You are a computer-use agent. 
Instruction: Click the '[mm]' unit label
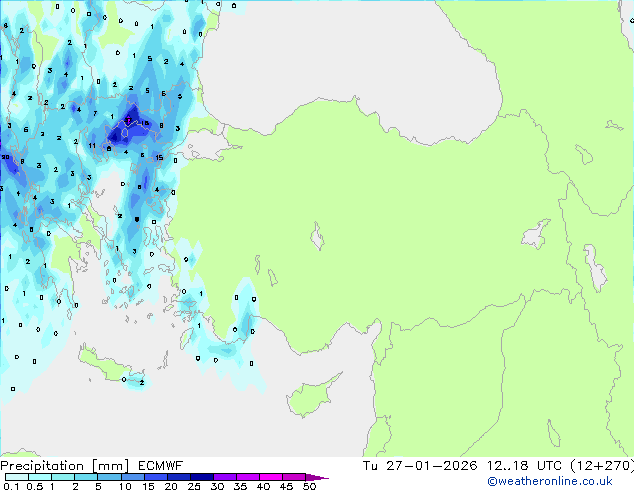(x=110, y=466)
